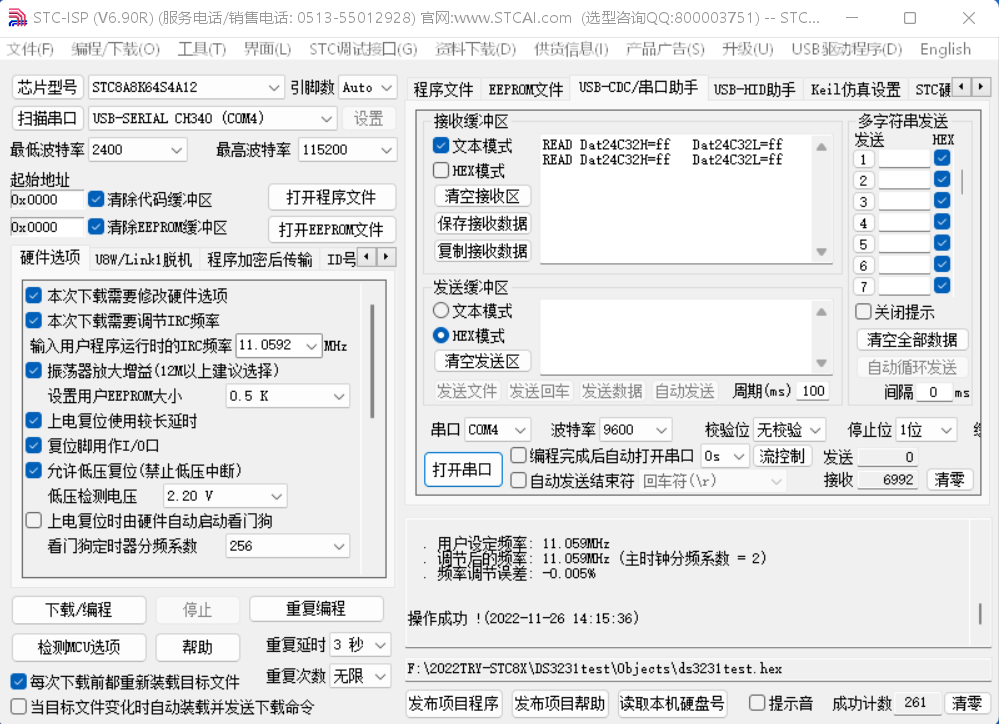Expand low voltage detect 2.20 V dropdown

(x=225, y=496)
